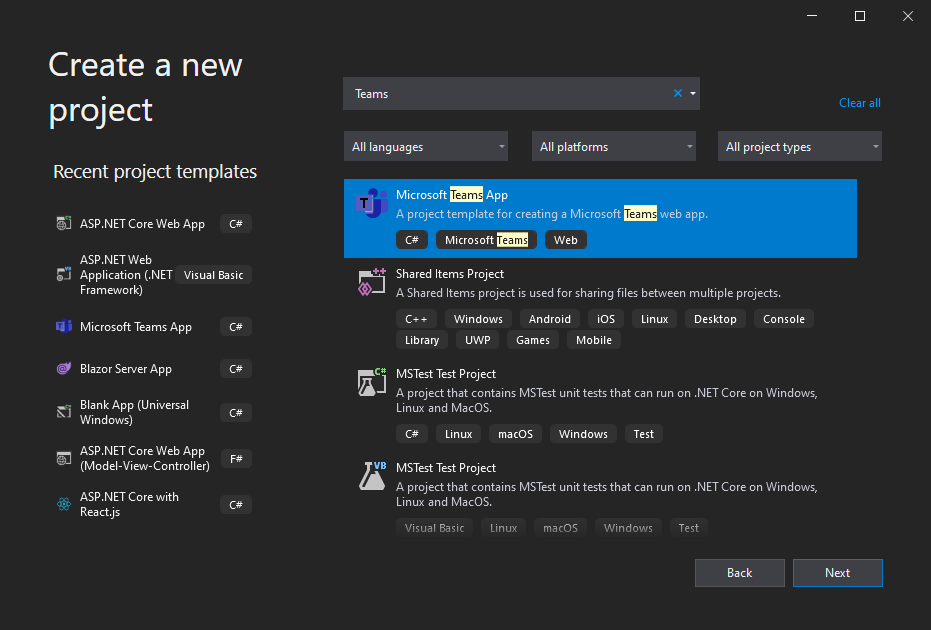The height and width of the screenshot is (630, 931).
Task: Click the ASP.NET Core Web App (Model-View-Controller) icon
Action: pyautogui.click(x=64, y=458)
